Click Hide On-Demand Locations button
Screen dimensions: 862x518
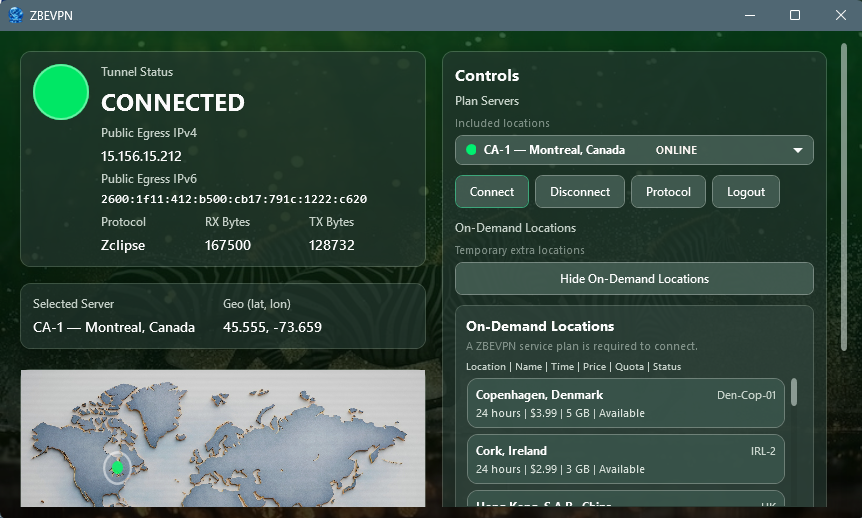tap(634, 279)
